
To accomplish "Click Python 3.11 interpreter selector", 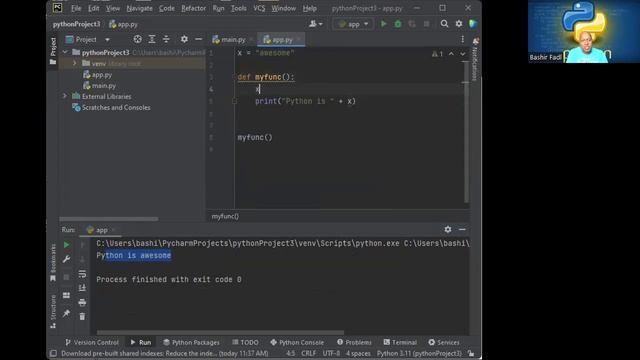I will coord(419,353).
